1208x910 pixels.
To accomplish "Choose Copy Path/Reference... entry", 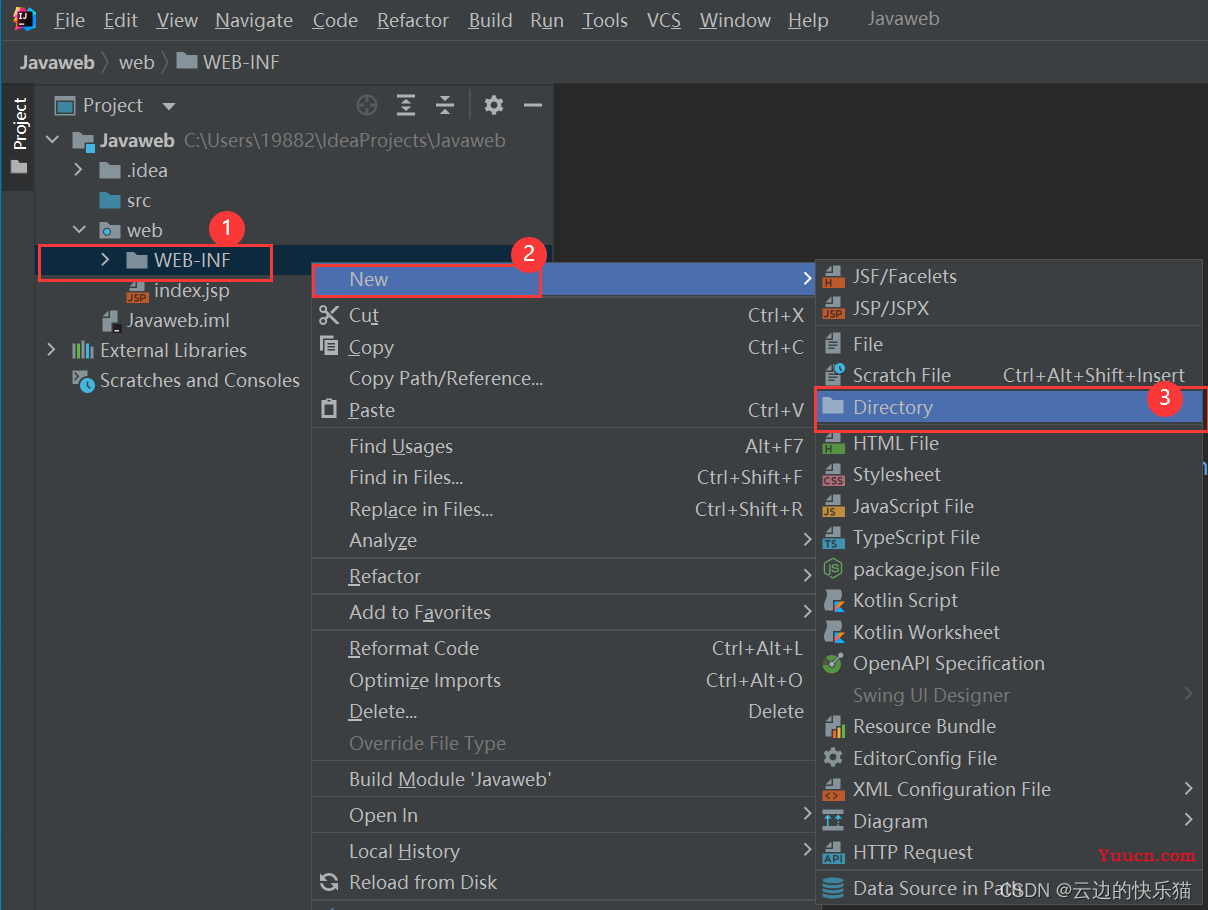I will point(563,378).
